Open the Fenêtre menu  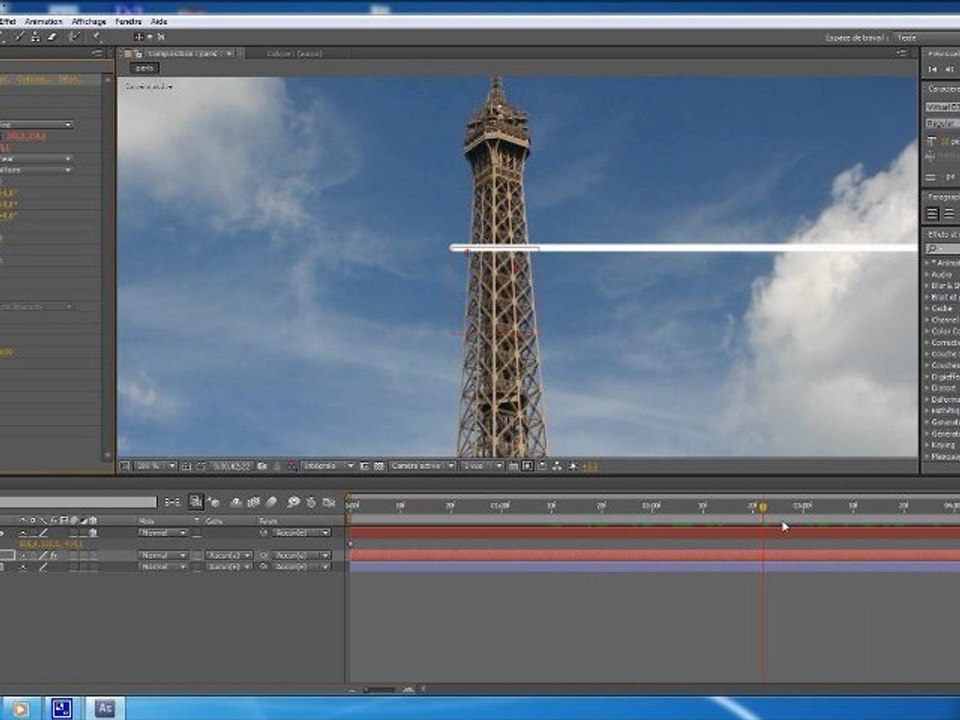129,21
